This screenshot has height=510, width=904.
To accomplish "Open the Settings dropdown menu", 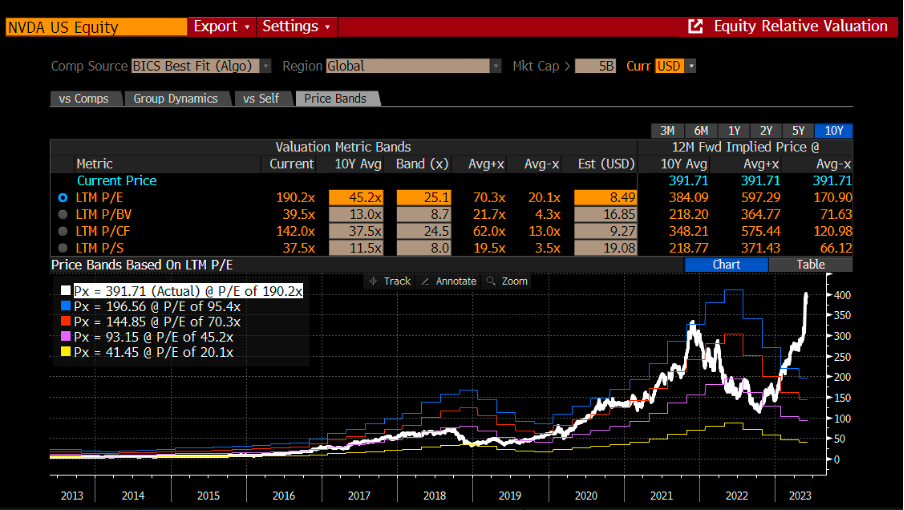I will pos(296,27).
